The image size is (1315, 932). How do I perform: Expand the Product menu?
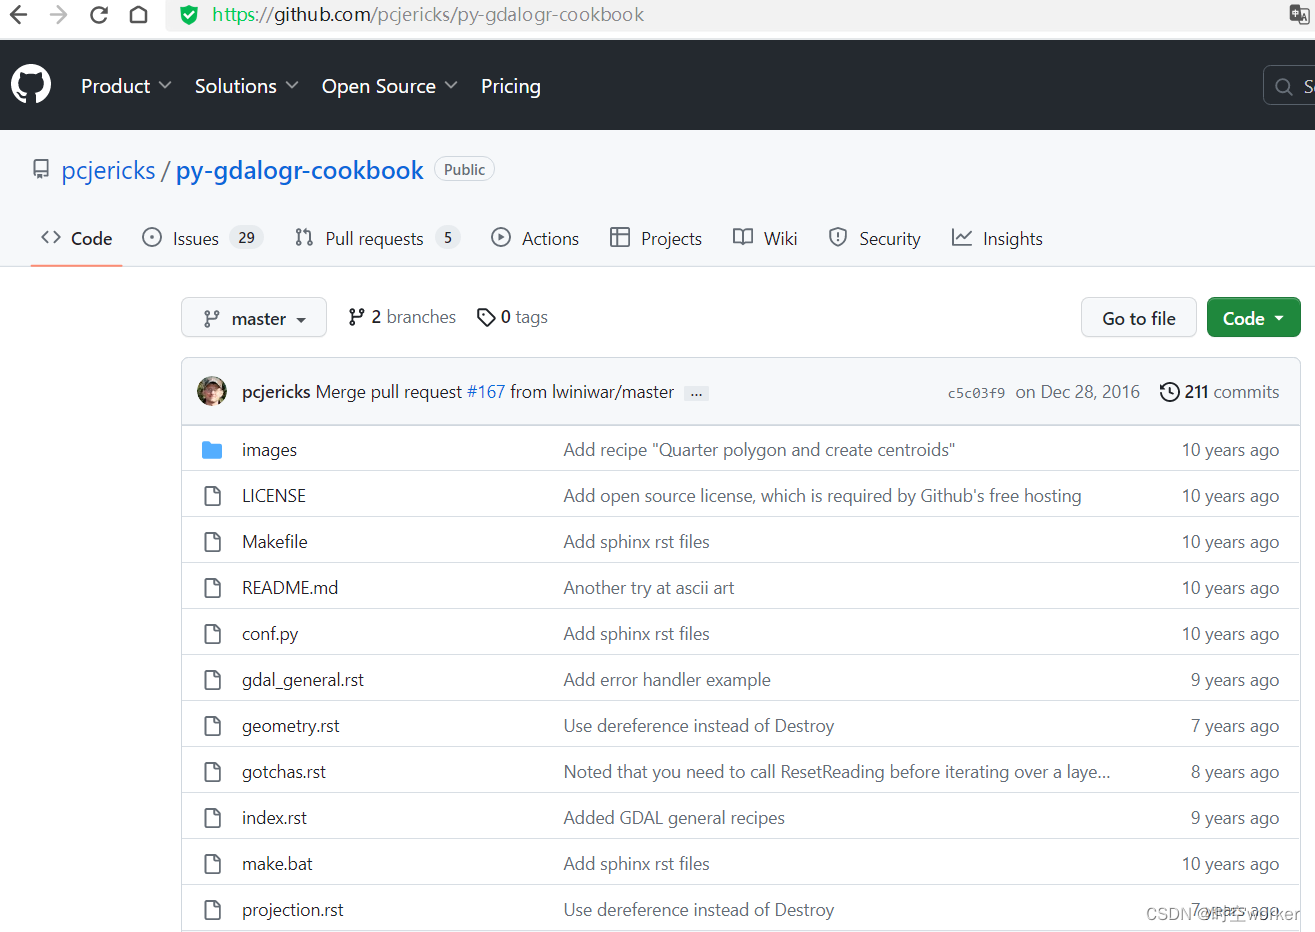(126, 86)
